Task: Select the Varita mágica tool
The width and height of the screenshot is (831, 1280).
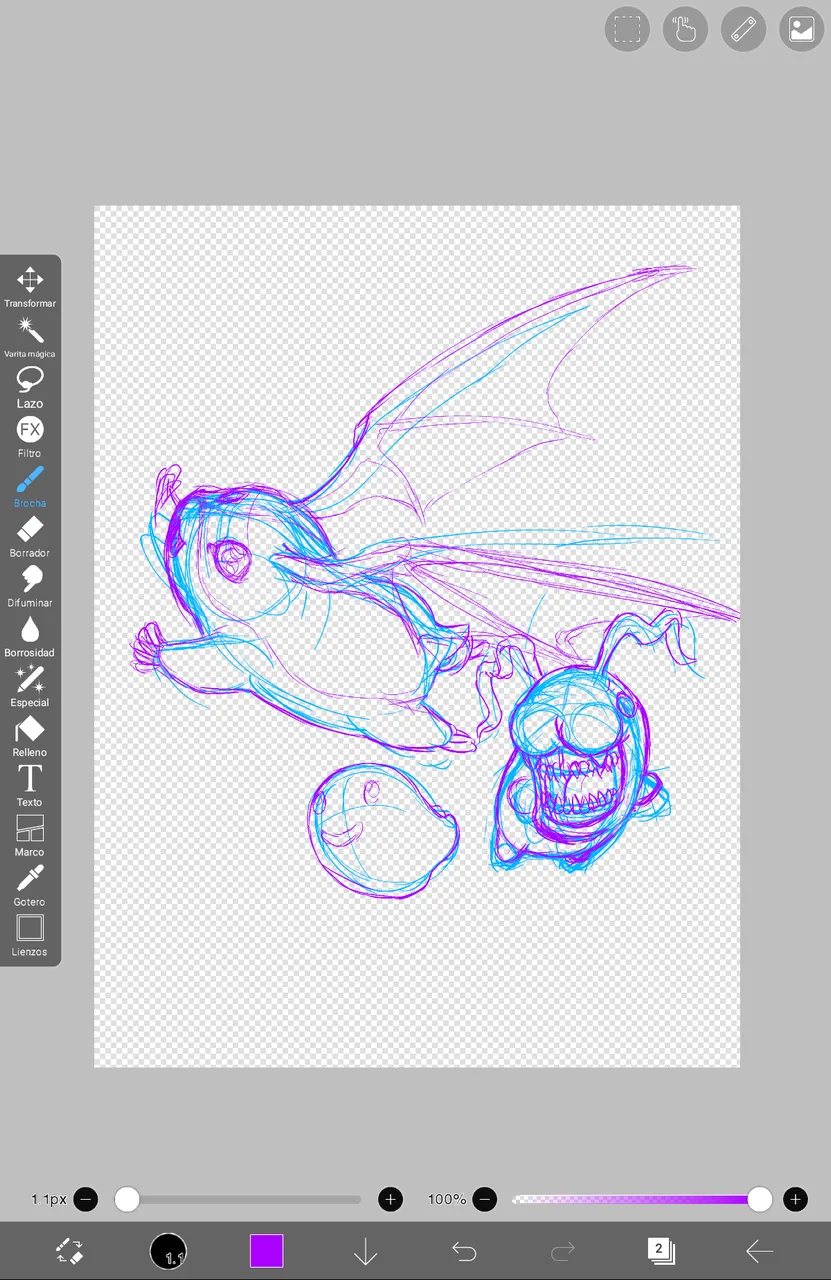Action: click(x=30, y=336)
